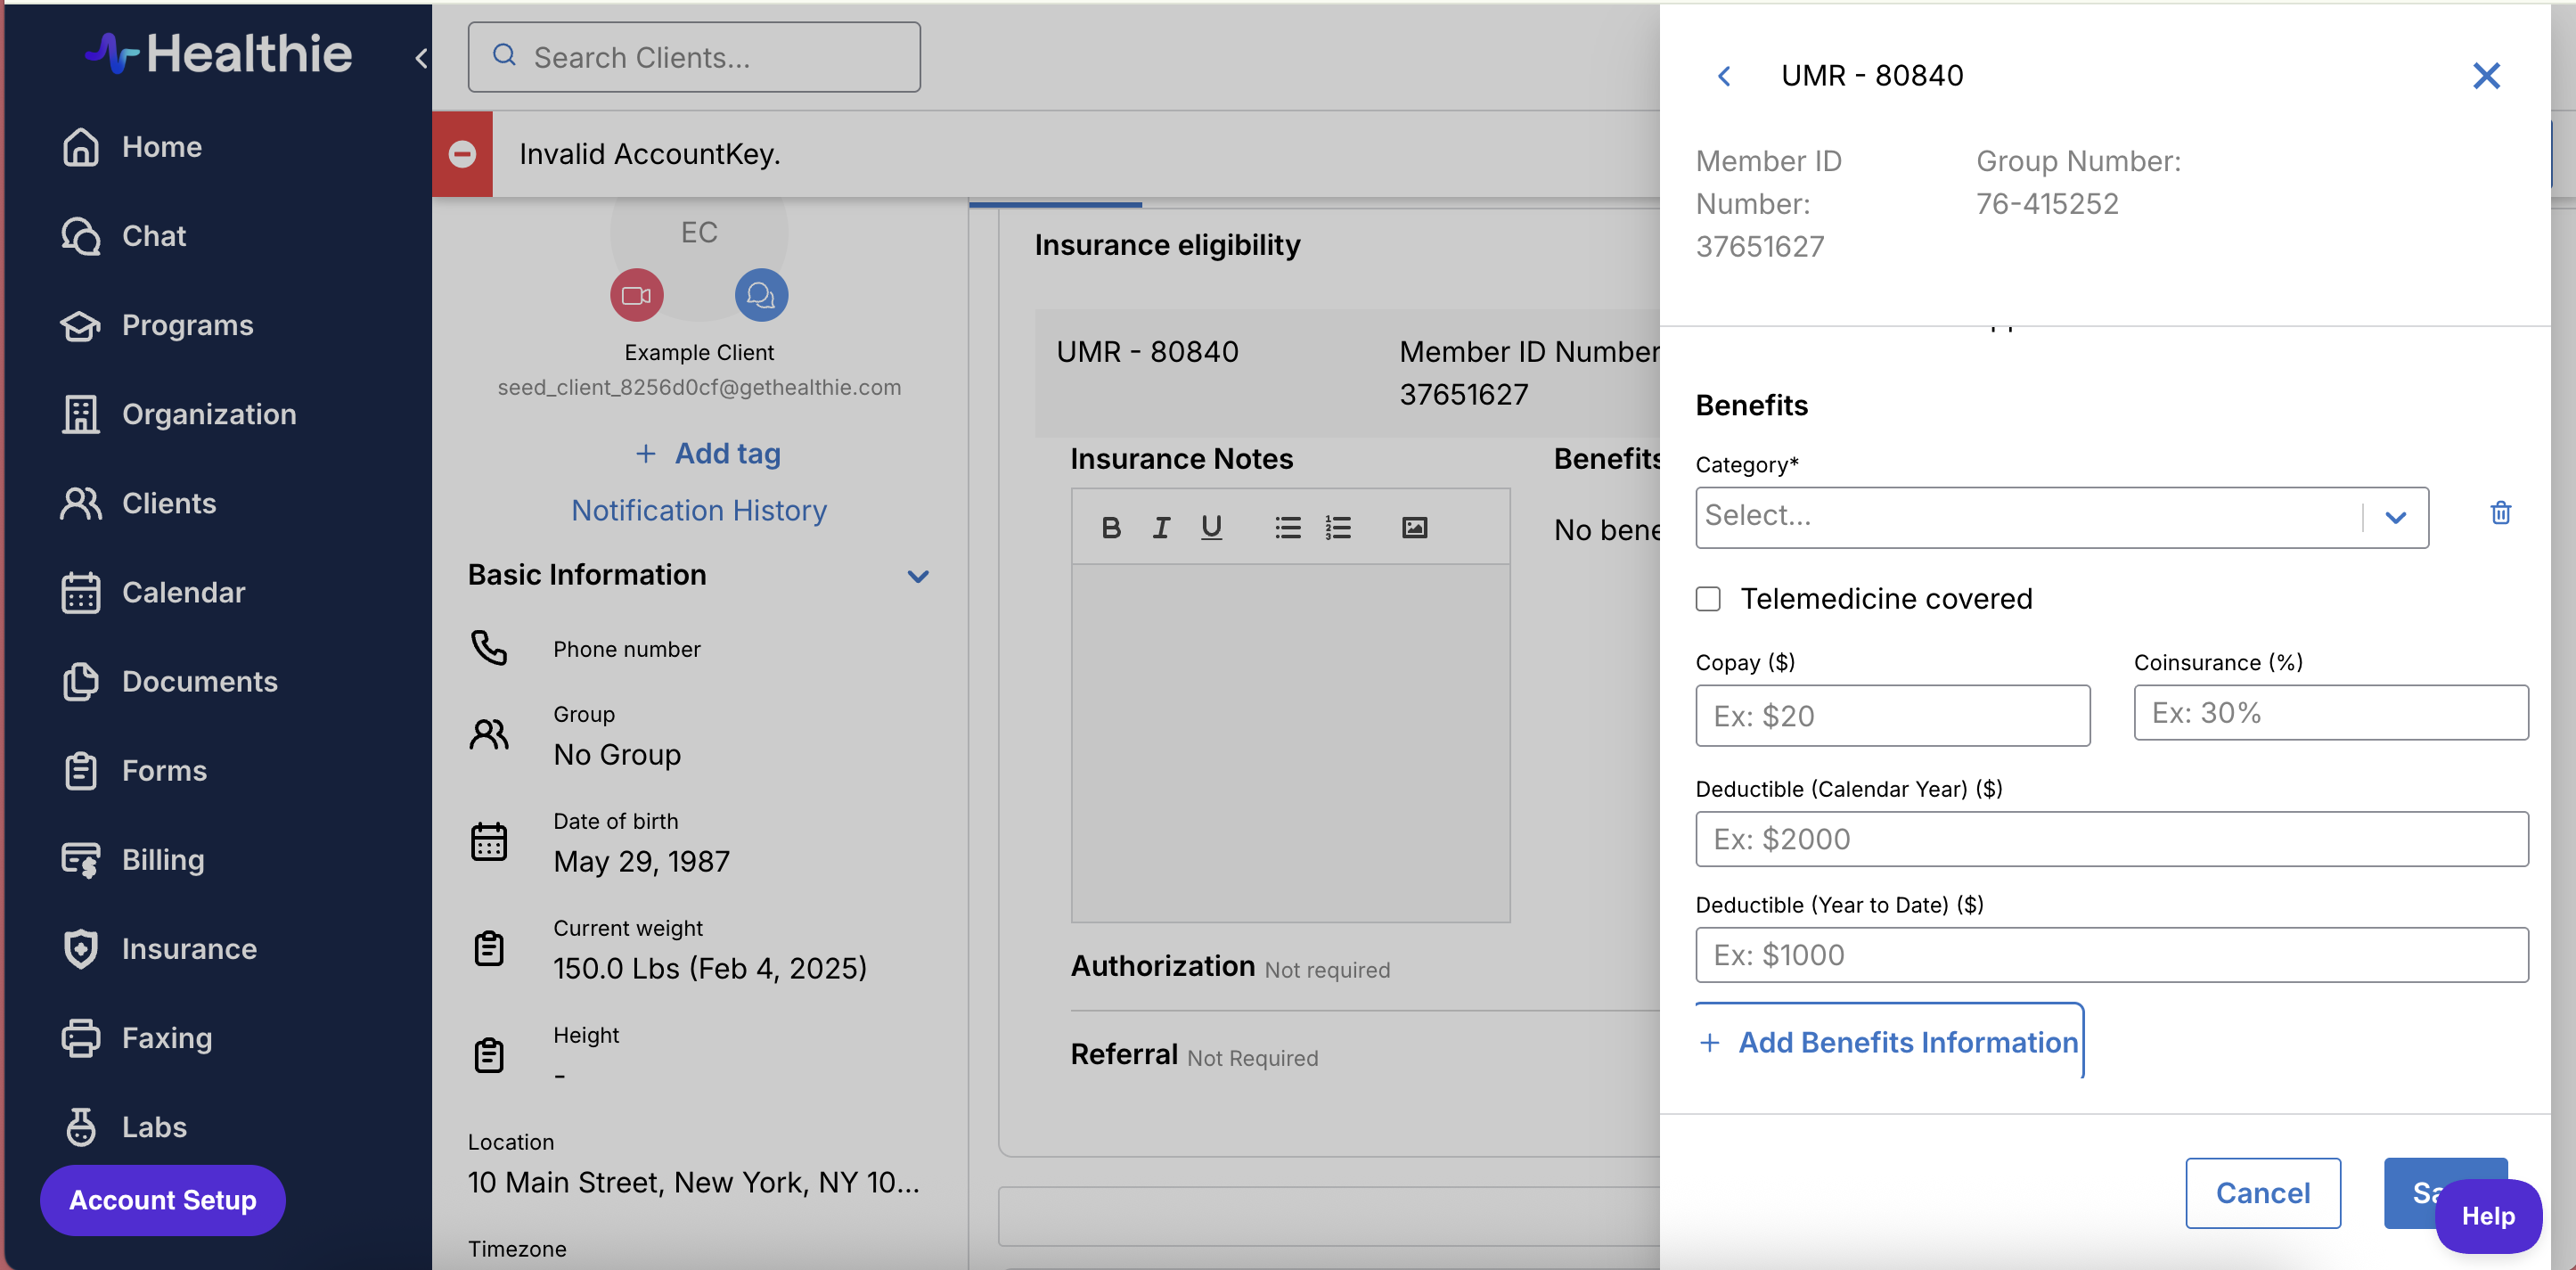Open the Calendar sidebar item
The image size is (2576, 1270).
pos(182,592)
